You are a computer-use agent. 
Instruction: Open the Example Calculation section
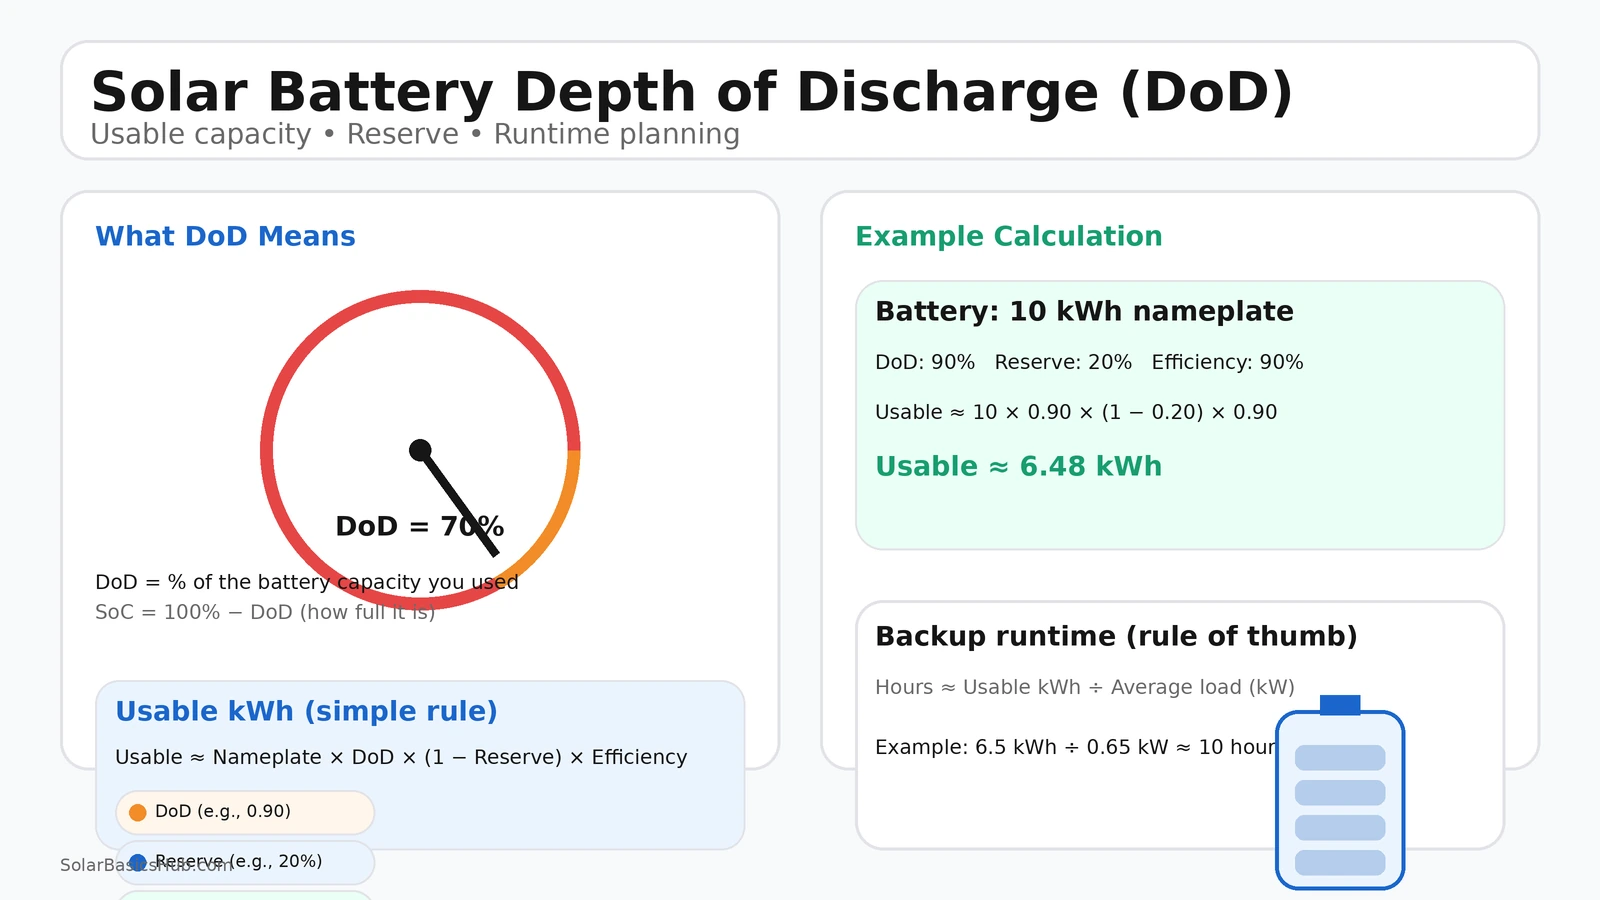point(1008,236)
